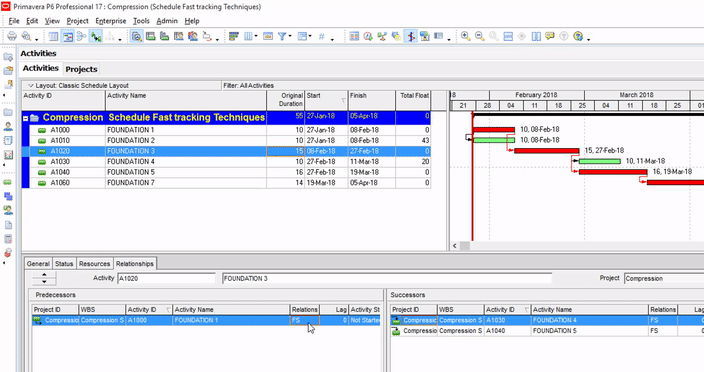704x372 pixels.
Task: Open the Help globe icon in the toolbar
Action: (578, 36)
